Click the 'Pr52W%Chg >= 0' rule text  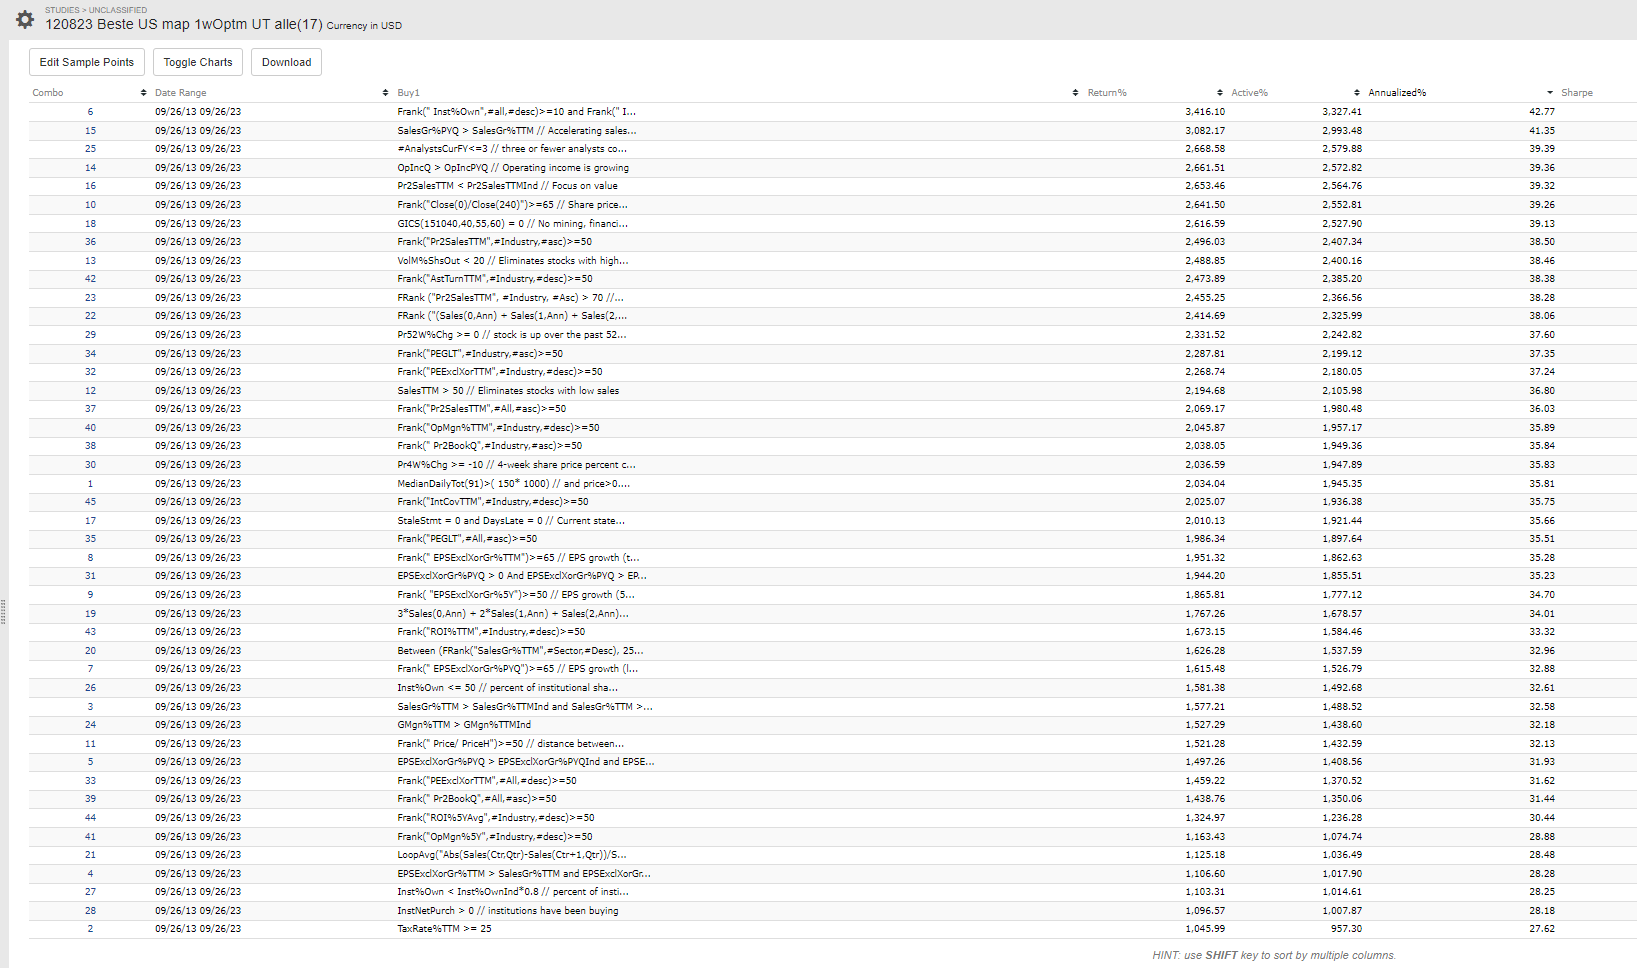pos(512,335)
